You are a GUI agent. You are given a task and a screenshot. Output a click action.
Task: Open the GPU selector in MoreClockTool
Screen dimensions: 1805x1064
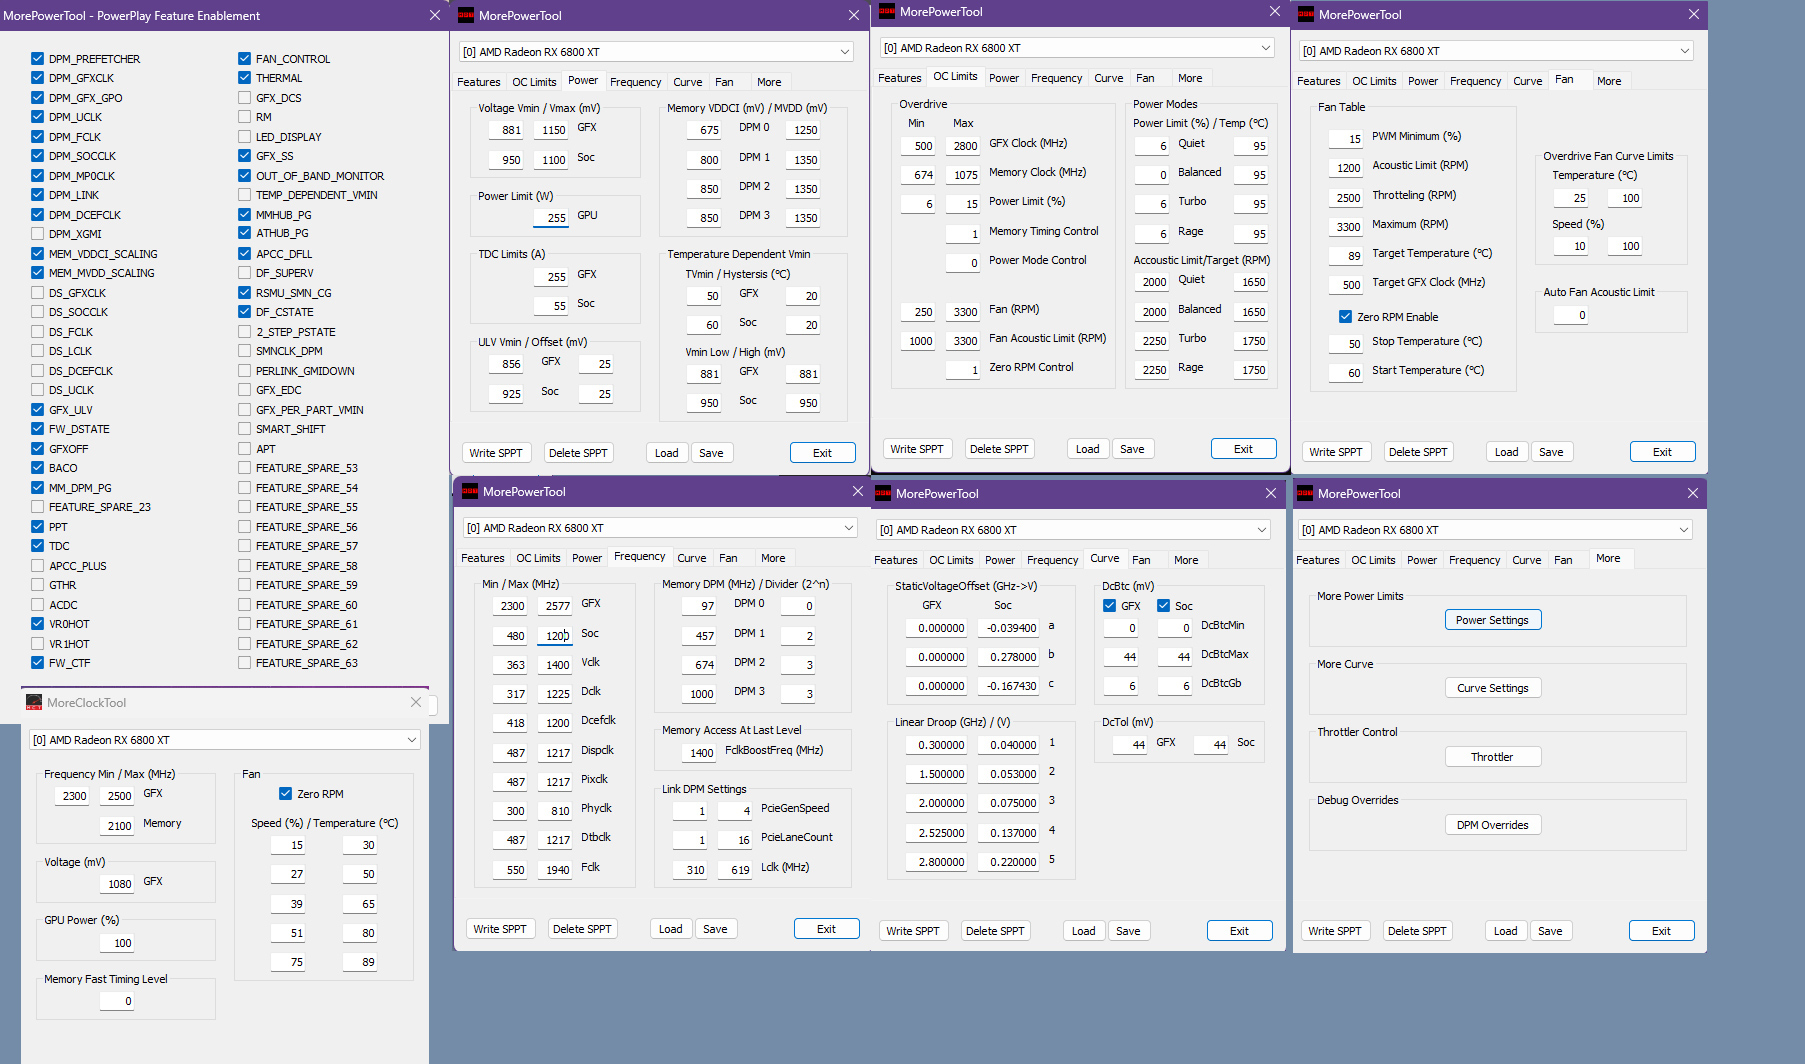point(224,739)
